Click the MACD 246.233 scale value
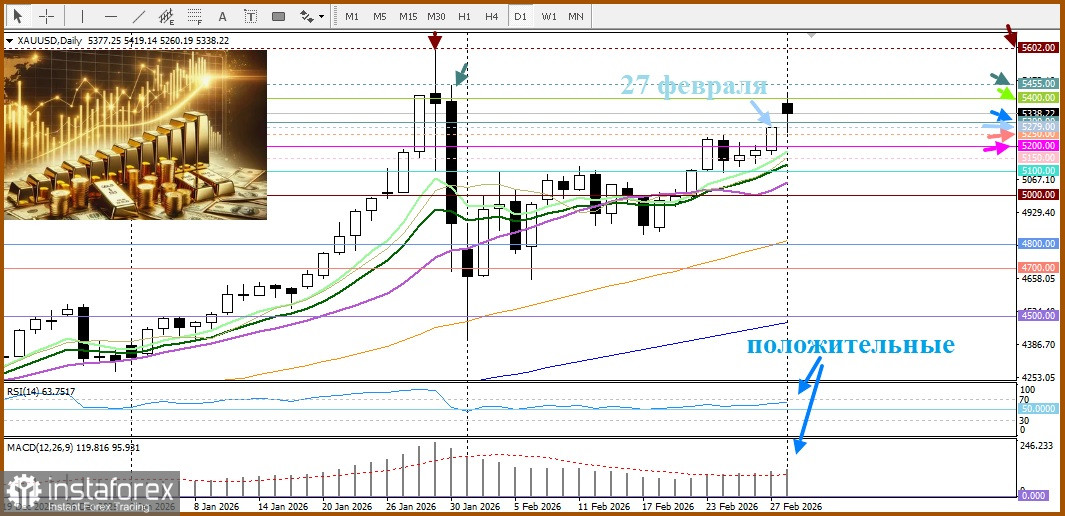This screenshot has width=1065, height=516. point(1036,446)
